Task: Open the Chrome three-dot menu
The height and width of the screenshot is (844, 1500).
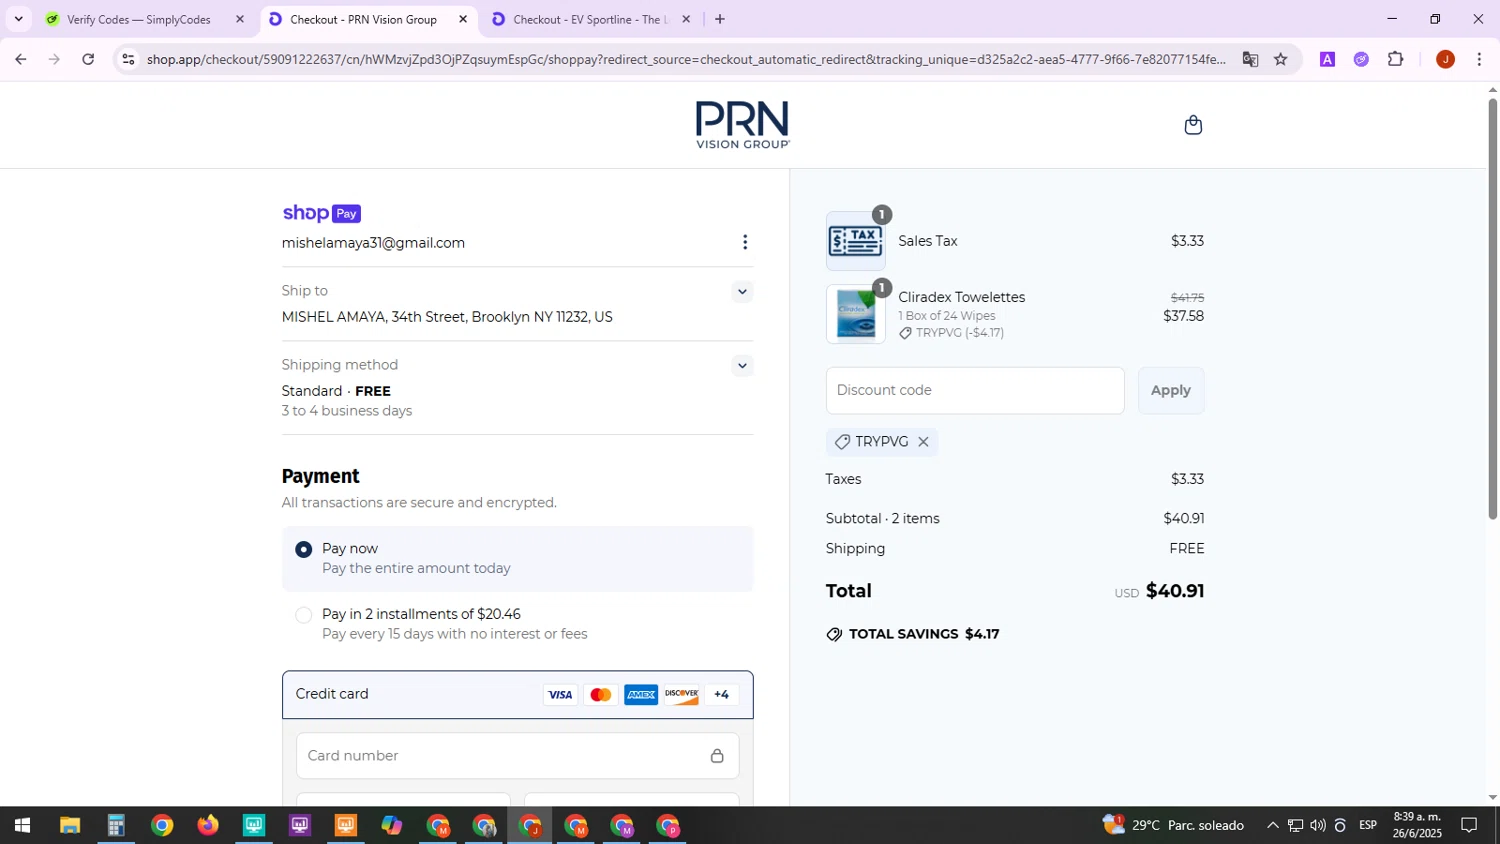Action: tap(1479, 59)
